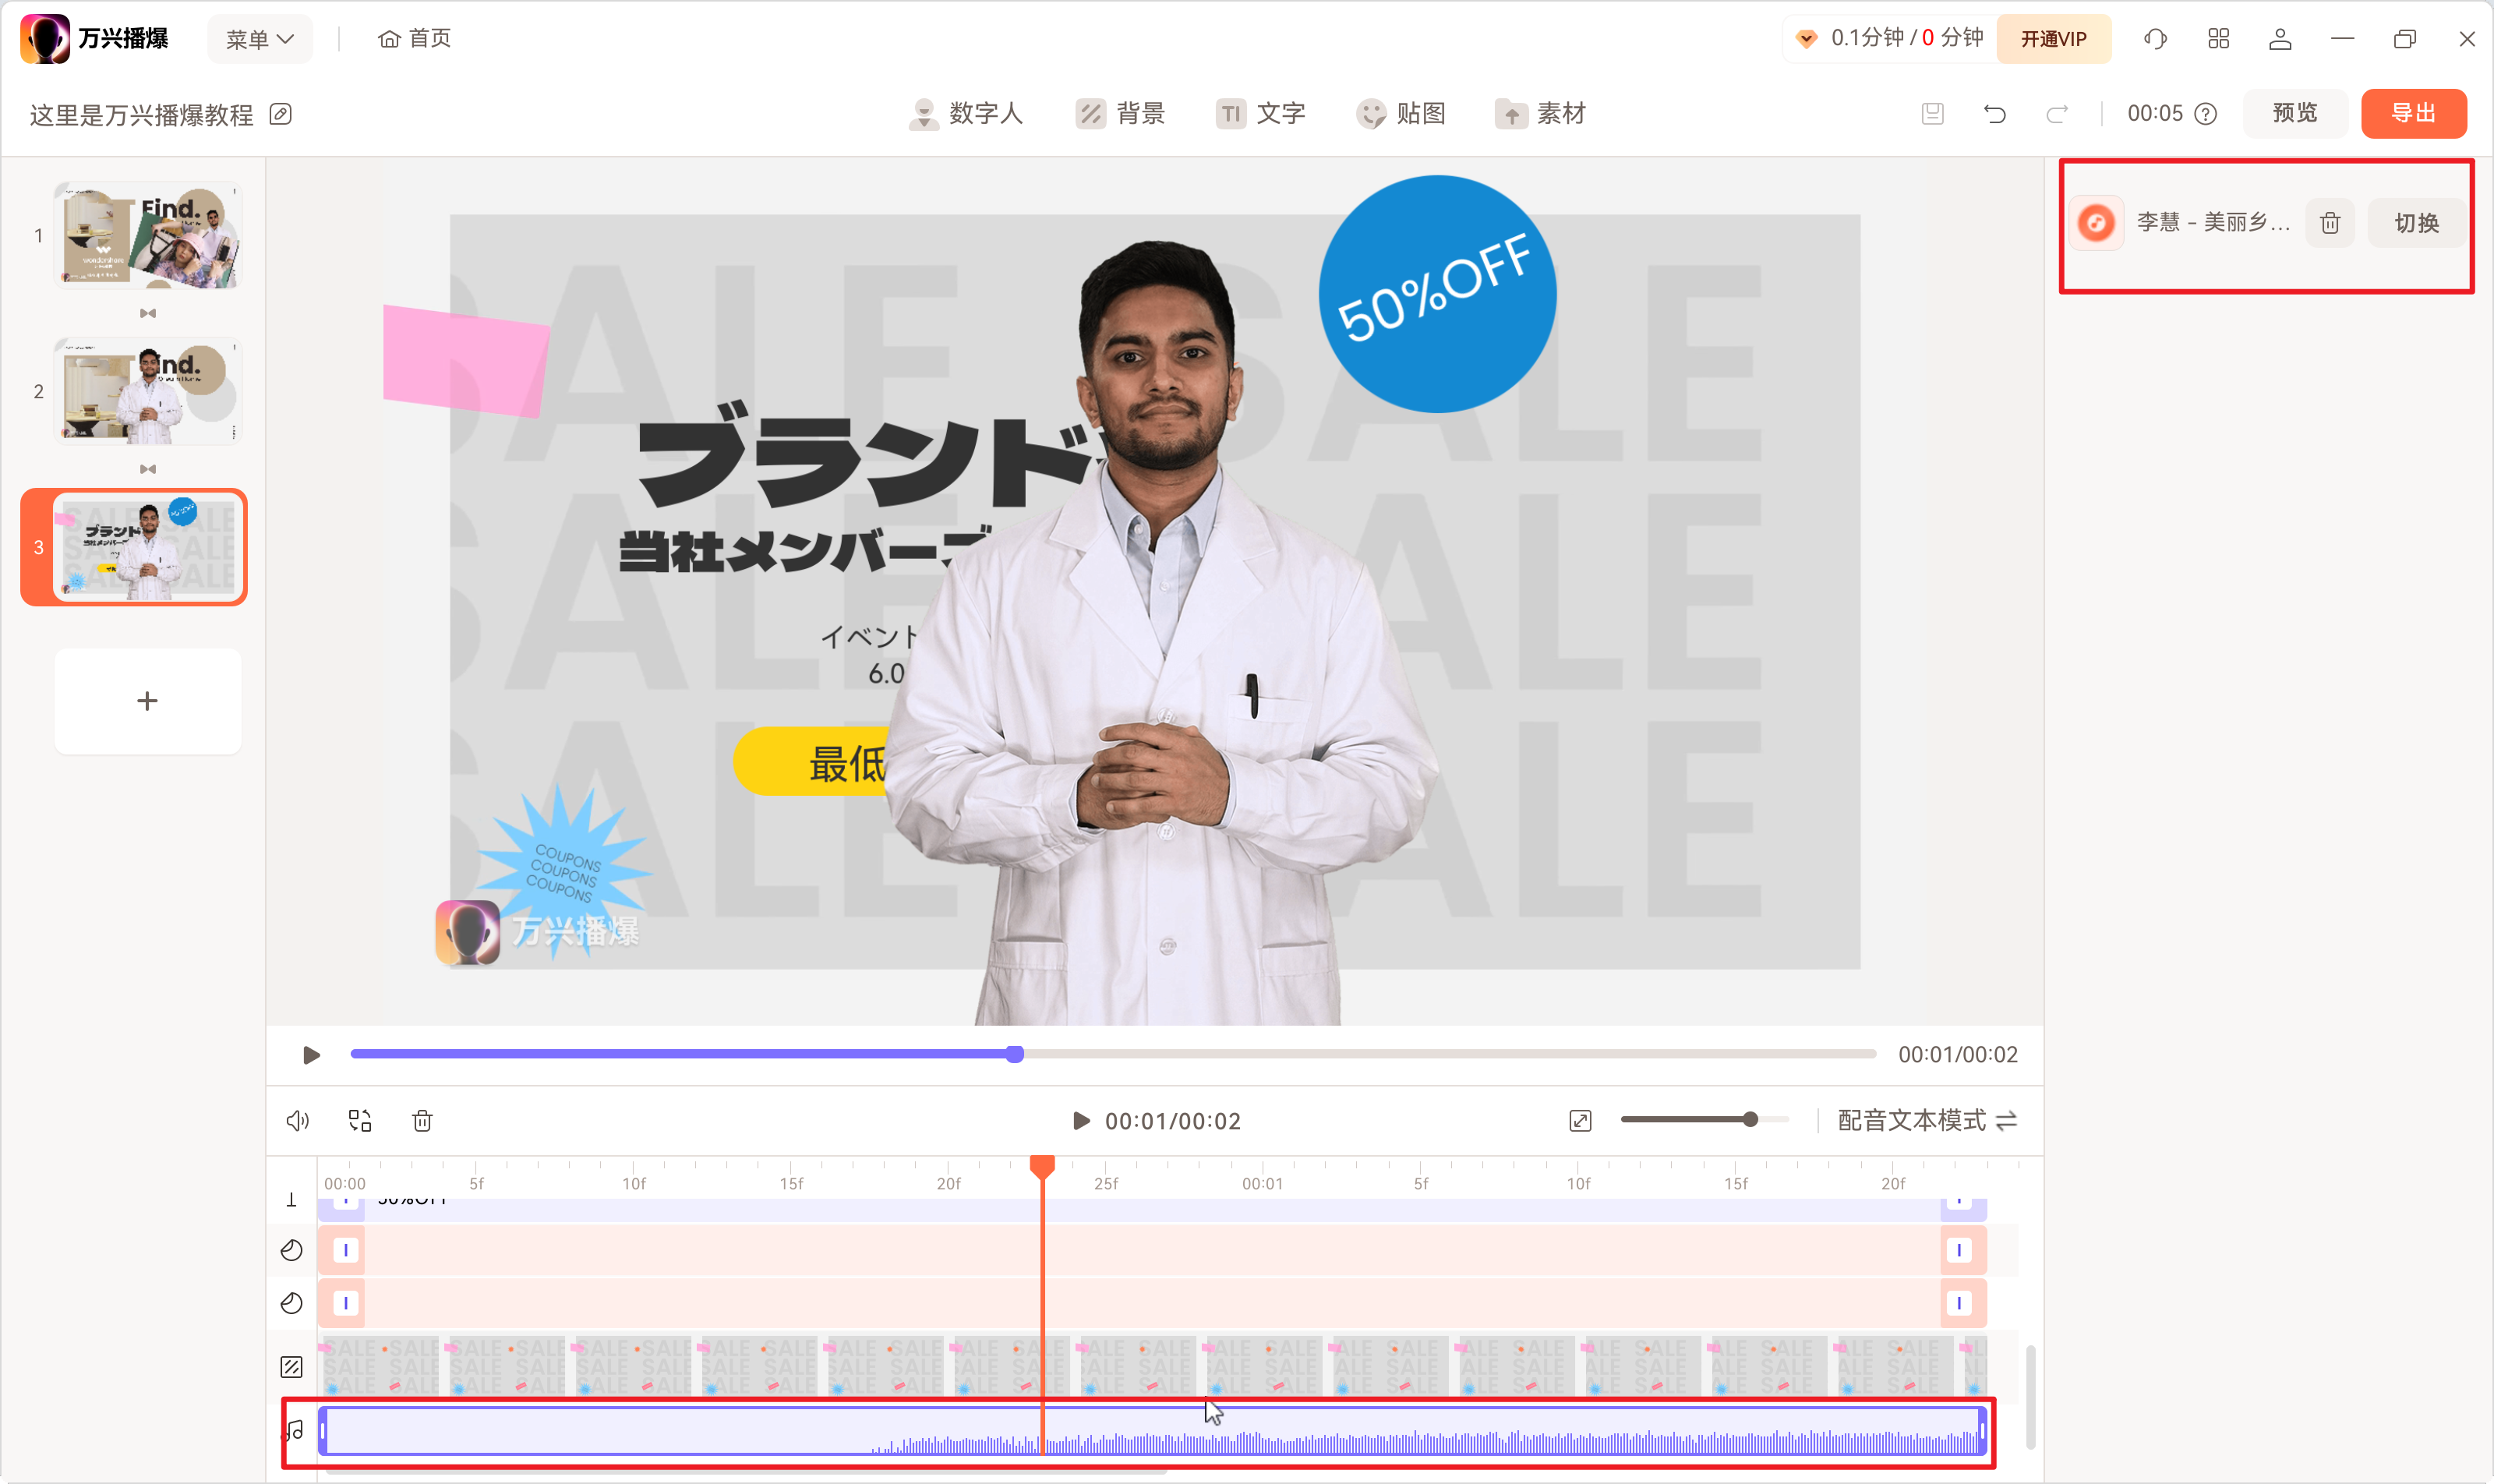Select scene 3 thumbnail
2494x1484 pixels.
(148, 547)
